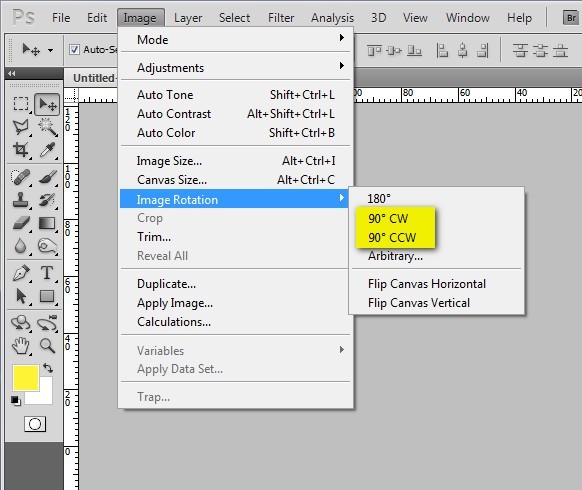Select the History Brush tool
582x490 pixels.
click(x=47, y=200)
